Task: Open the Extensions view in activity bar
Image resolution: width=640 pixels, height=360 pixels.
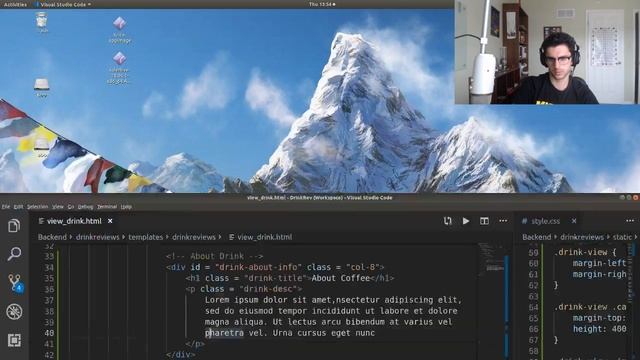Action: pyautogui.click(x=14, y=340)
